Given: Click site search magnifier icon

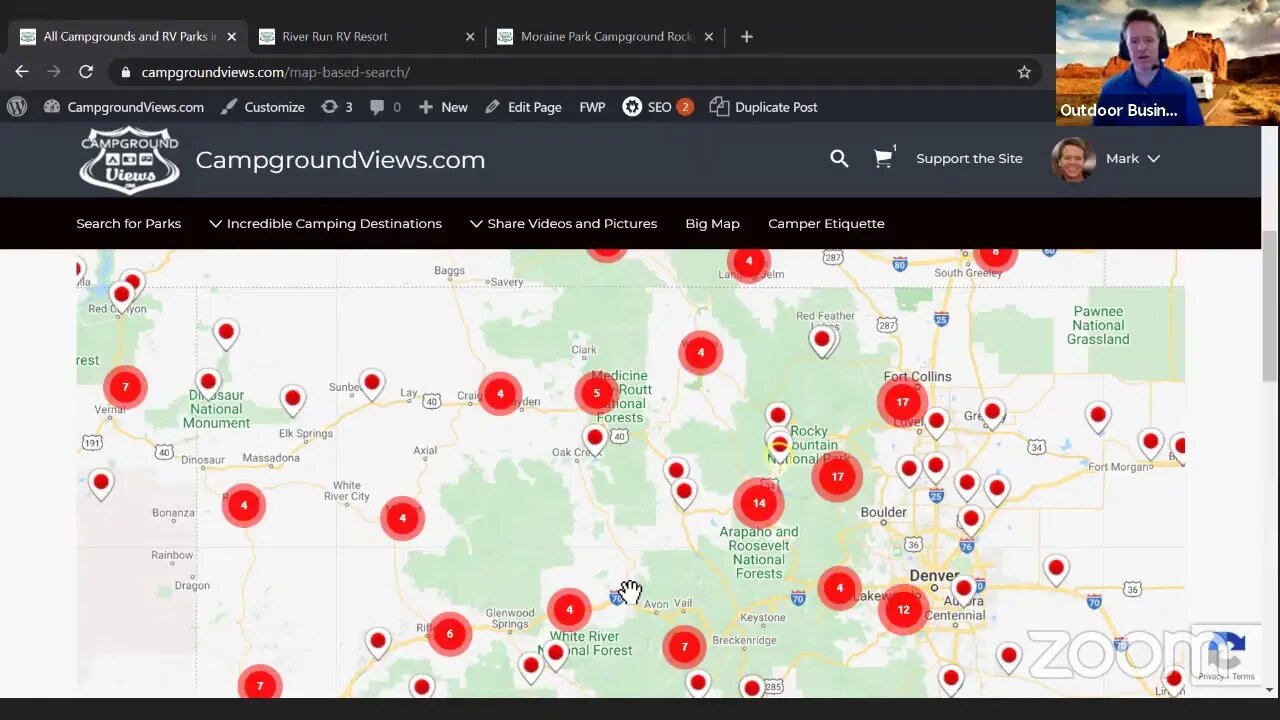Looking at the screenshot, I should (839, 158).
